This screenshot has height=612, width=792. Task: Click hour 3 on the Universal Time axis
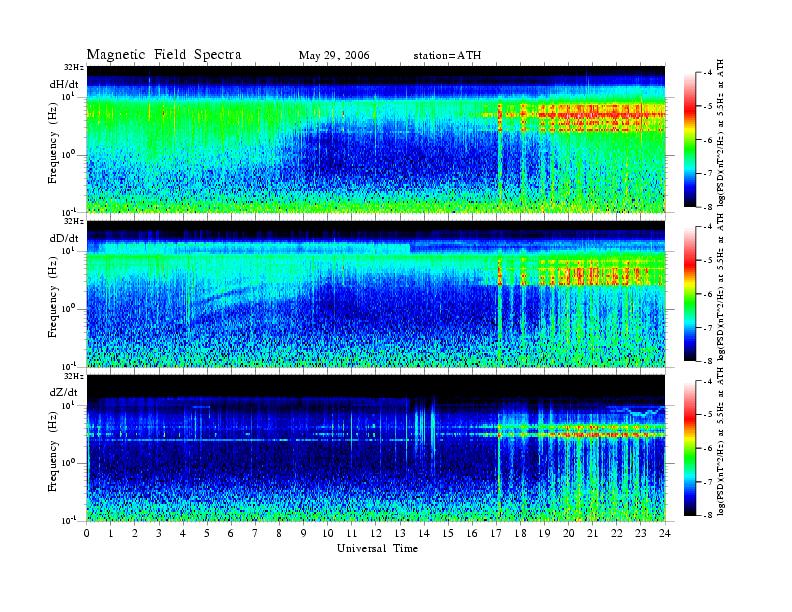click(x=159, y=533)
